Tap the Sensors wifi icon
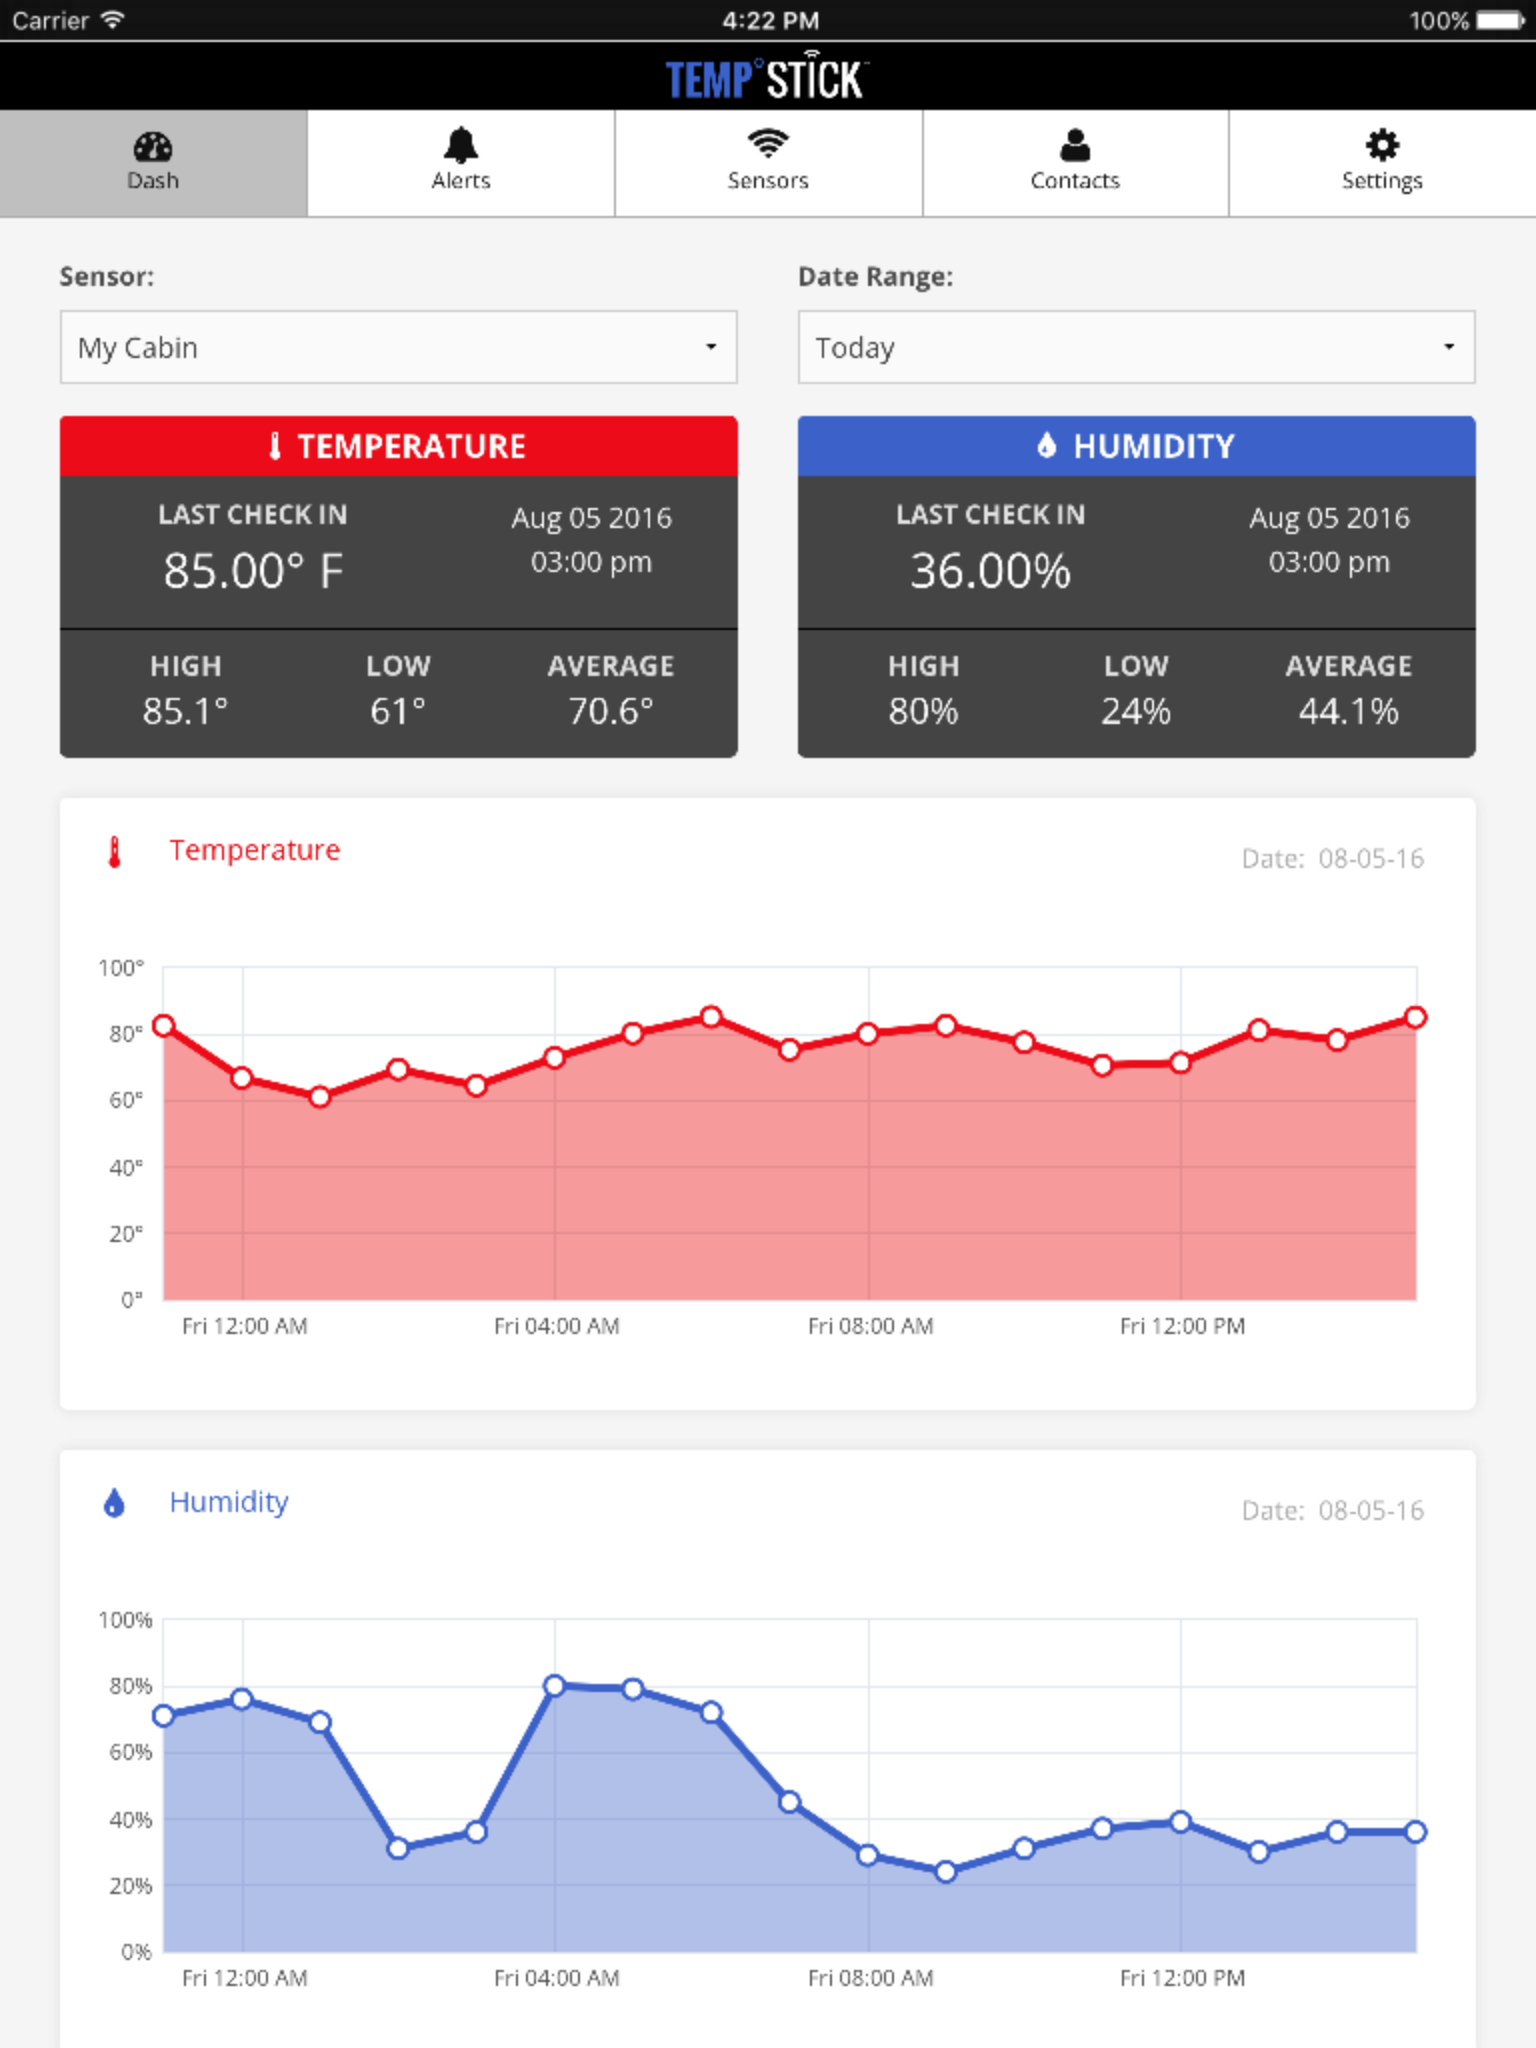The image size is (1536, 2048). (768, 144)
